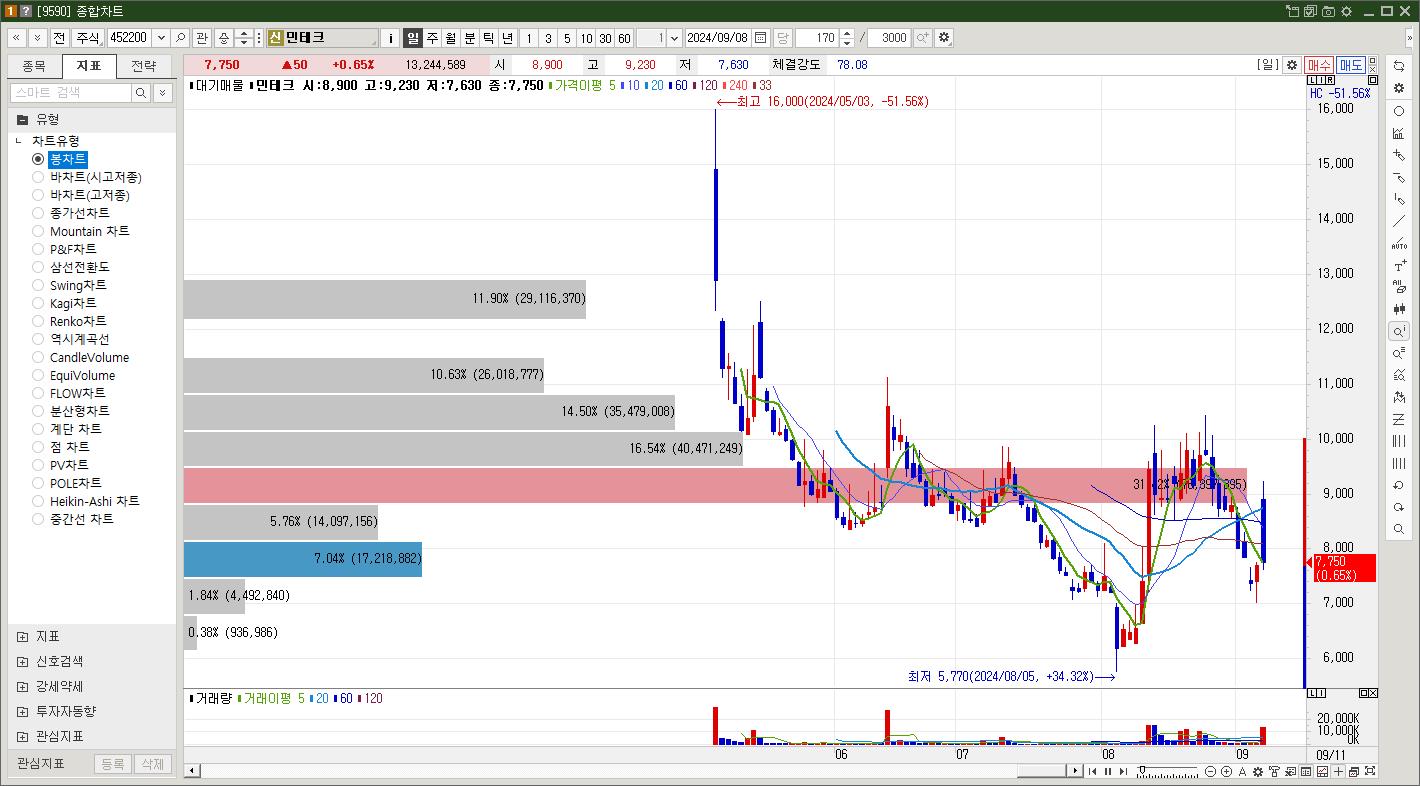Select 봉차트 chart type radio button
The width and height of the screenshot is (1420, 786).
pos(38,159)
